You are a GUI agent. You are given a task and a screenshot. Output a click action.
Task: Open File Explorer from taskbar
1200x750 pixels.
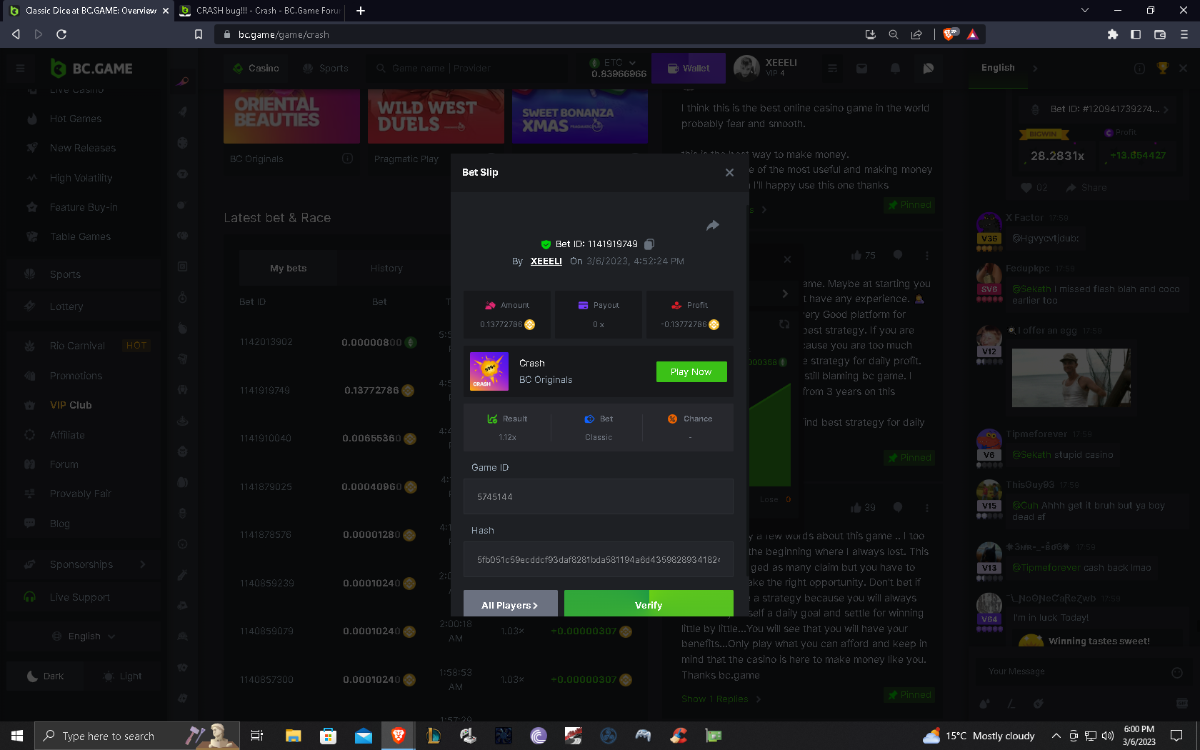[292, 736]
